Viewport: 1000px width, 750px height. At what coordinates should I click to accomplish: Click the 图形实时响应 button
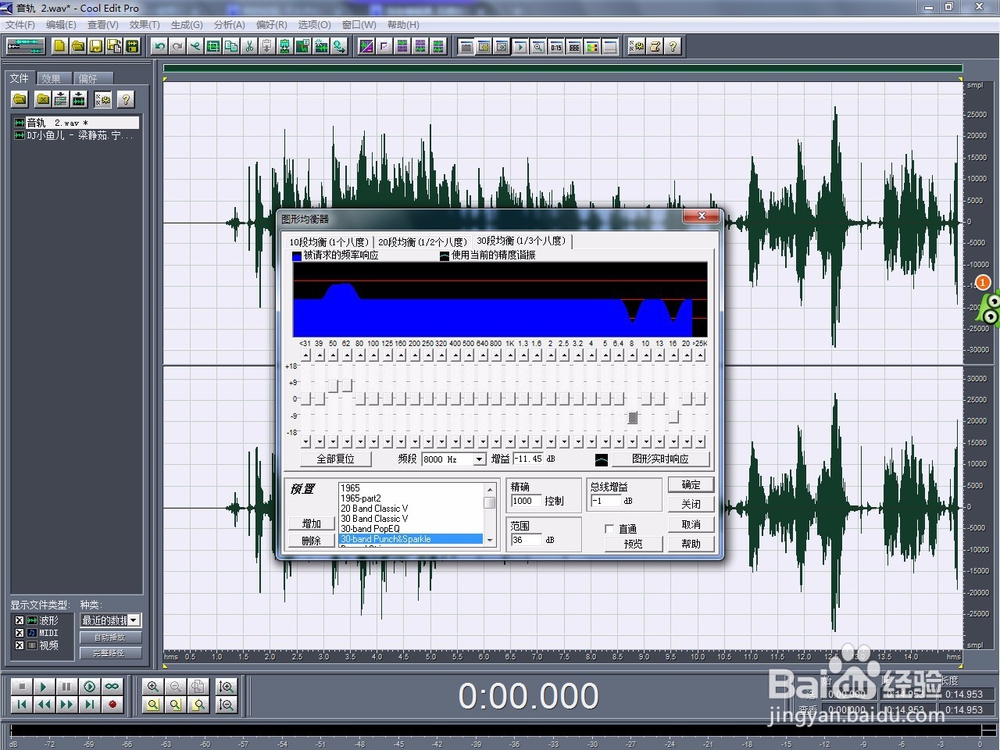660,459
